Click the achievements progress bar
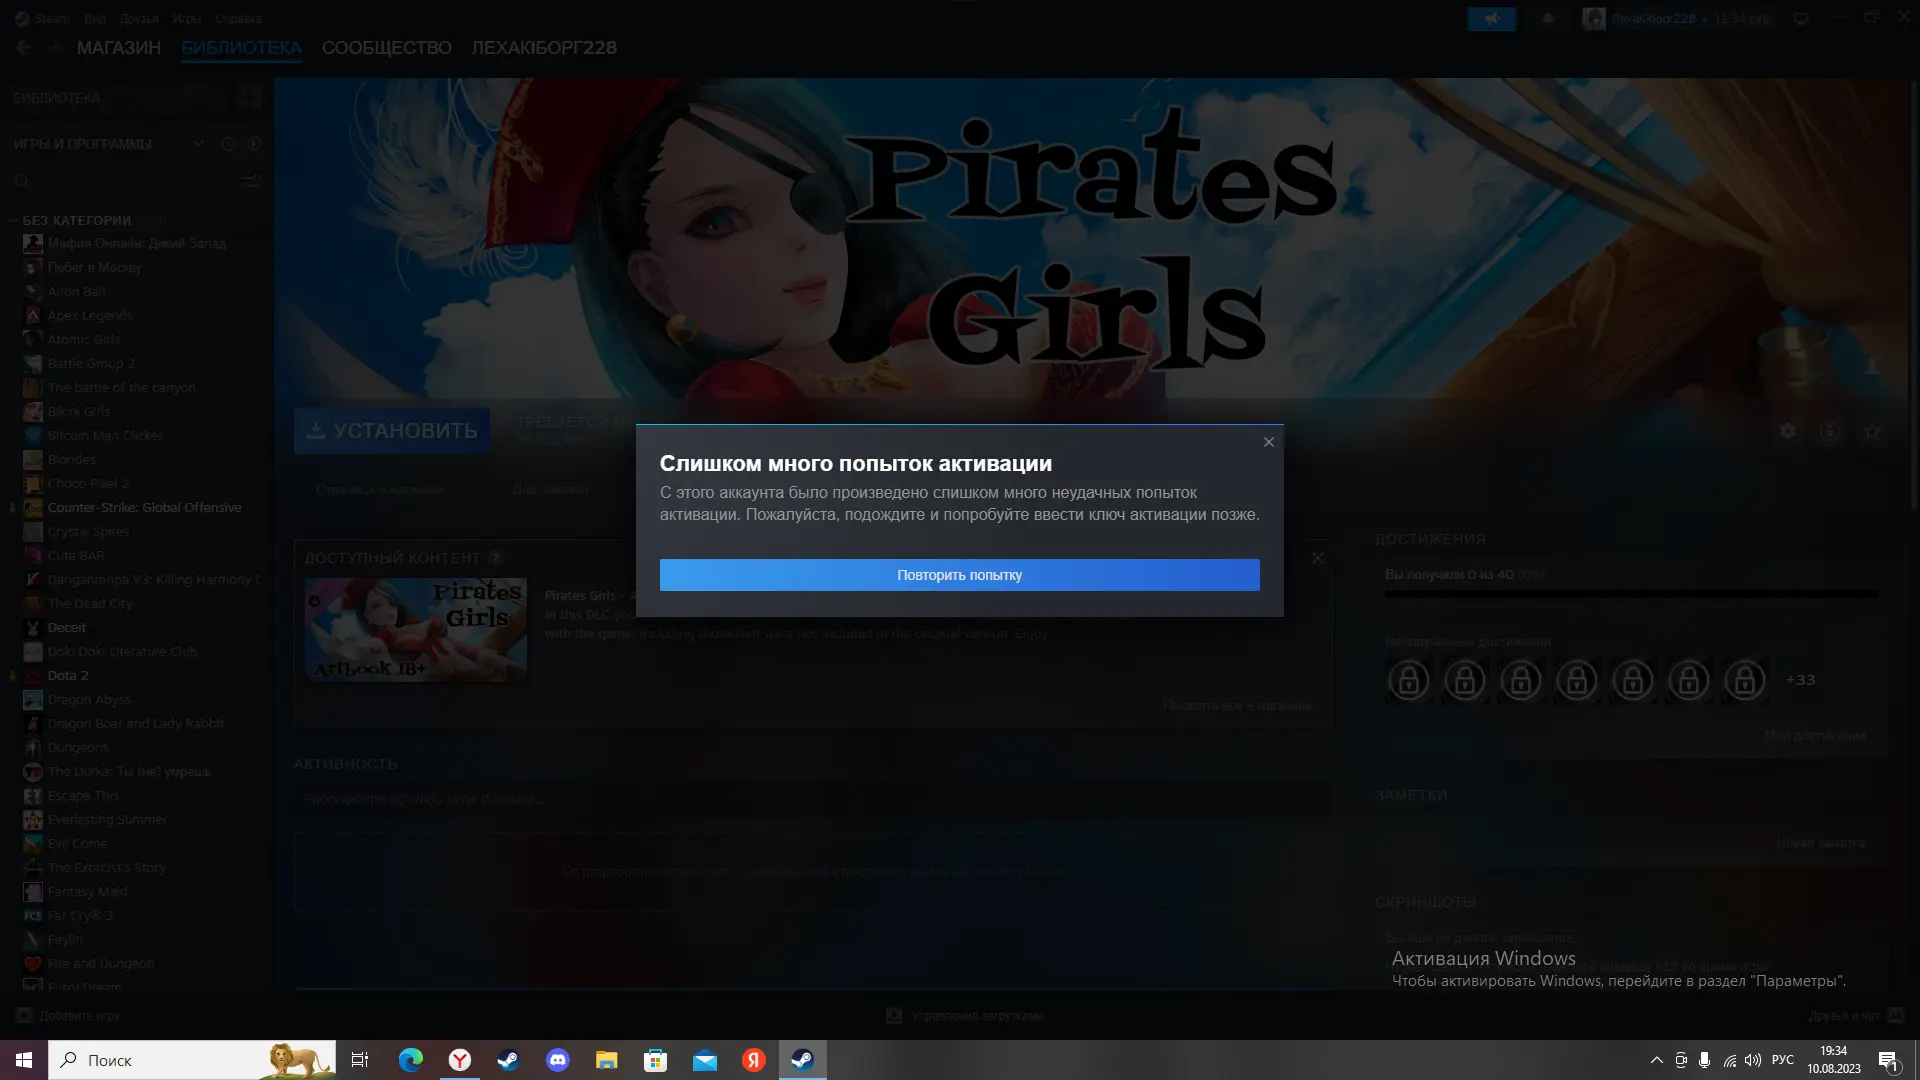 [1631, 594]
